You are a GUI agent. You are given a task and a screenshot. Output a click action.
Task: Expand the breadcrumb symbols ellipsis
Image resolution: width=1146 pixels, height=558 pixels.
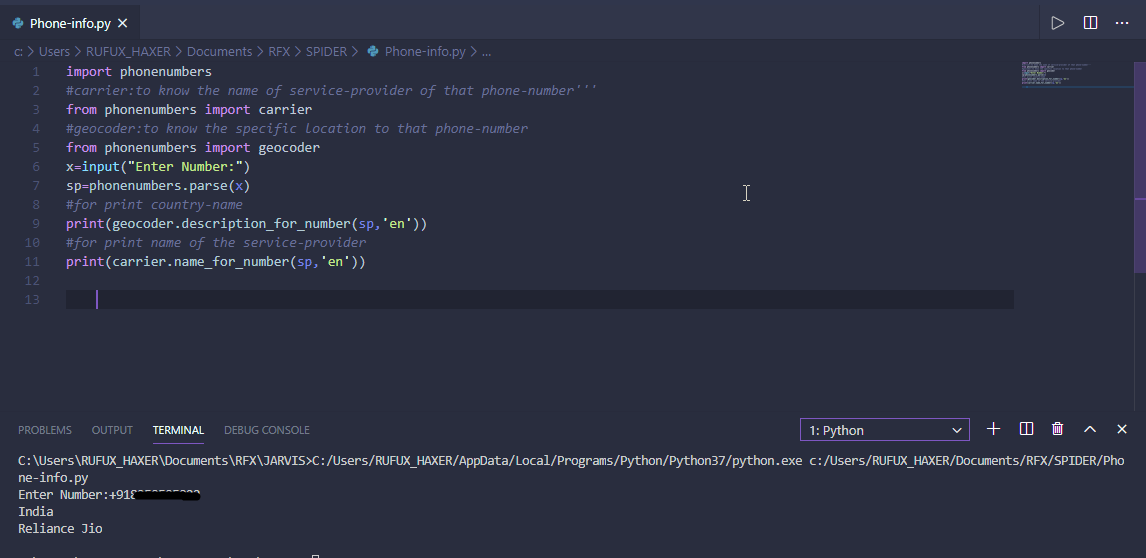[486, 51]
